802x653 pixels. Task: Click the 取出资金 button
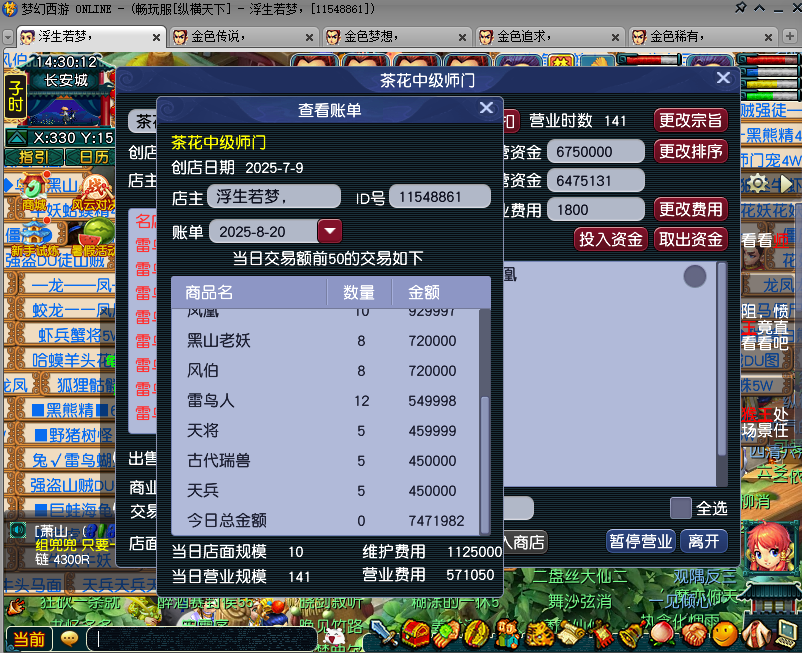(x=690, y=239)
